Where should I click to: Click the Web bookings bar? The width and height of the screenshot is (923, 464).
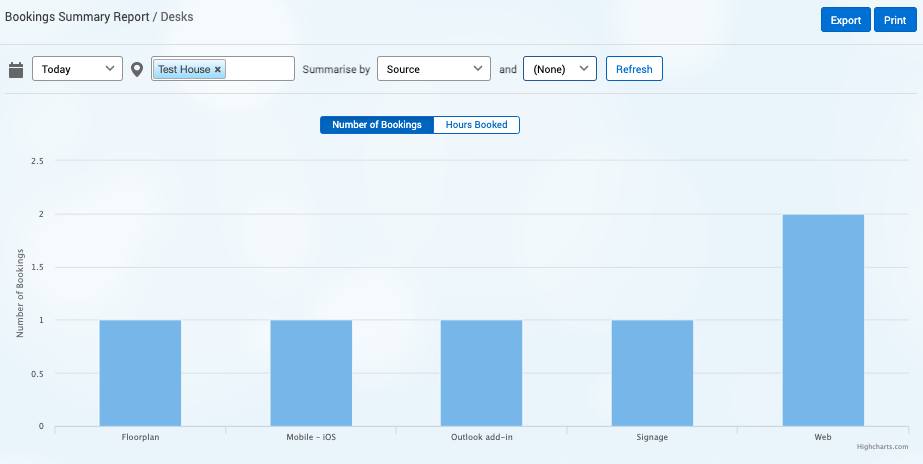pos(823,320)
